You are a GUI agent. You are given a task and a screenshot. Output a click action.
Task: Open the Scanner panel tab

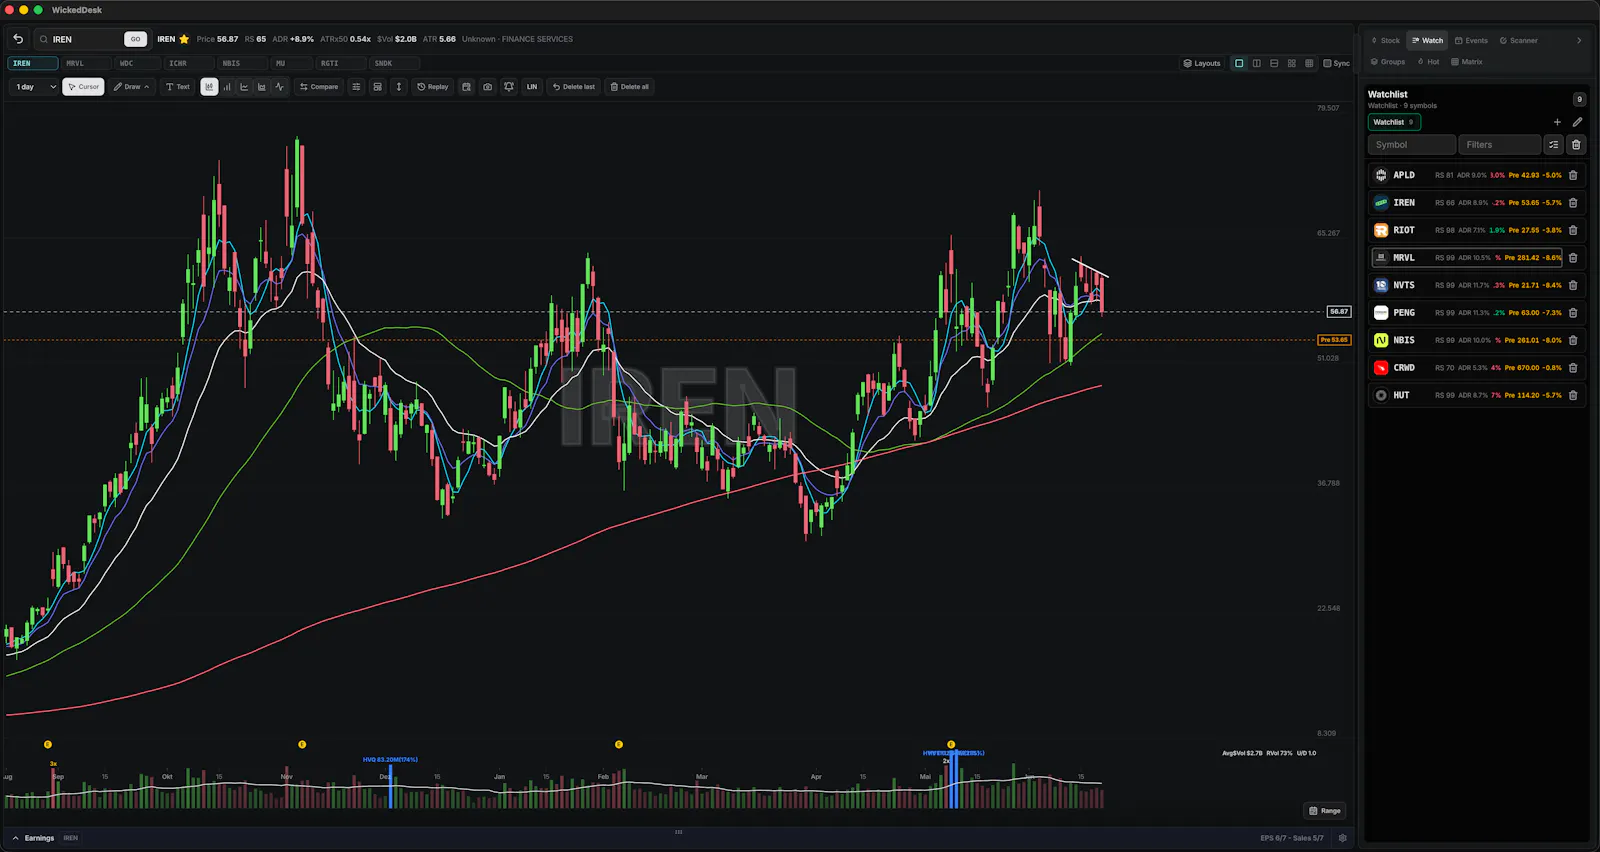[1518, 41]
